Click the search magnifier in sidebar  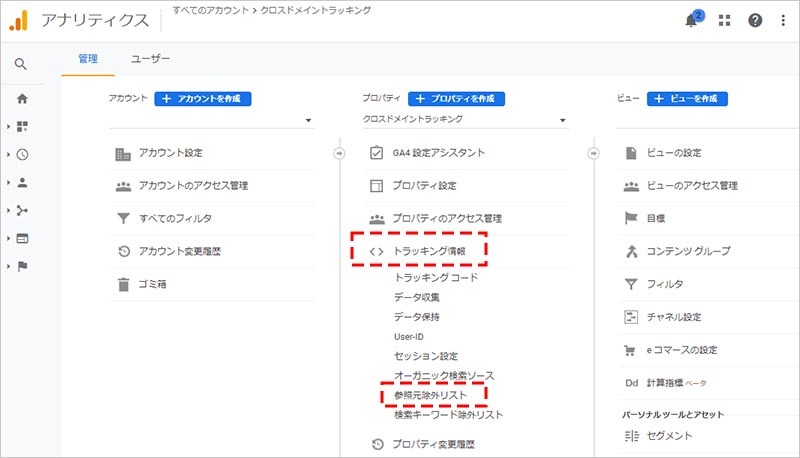click(22, 65)
